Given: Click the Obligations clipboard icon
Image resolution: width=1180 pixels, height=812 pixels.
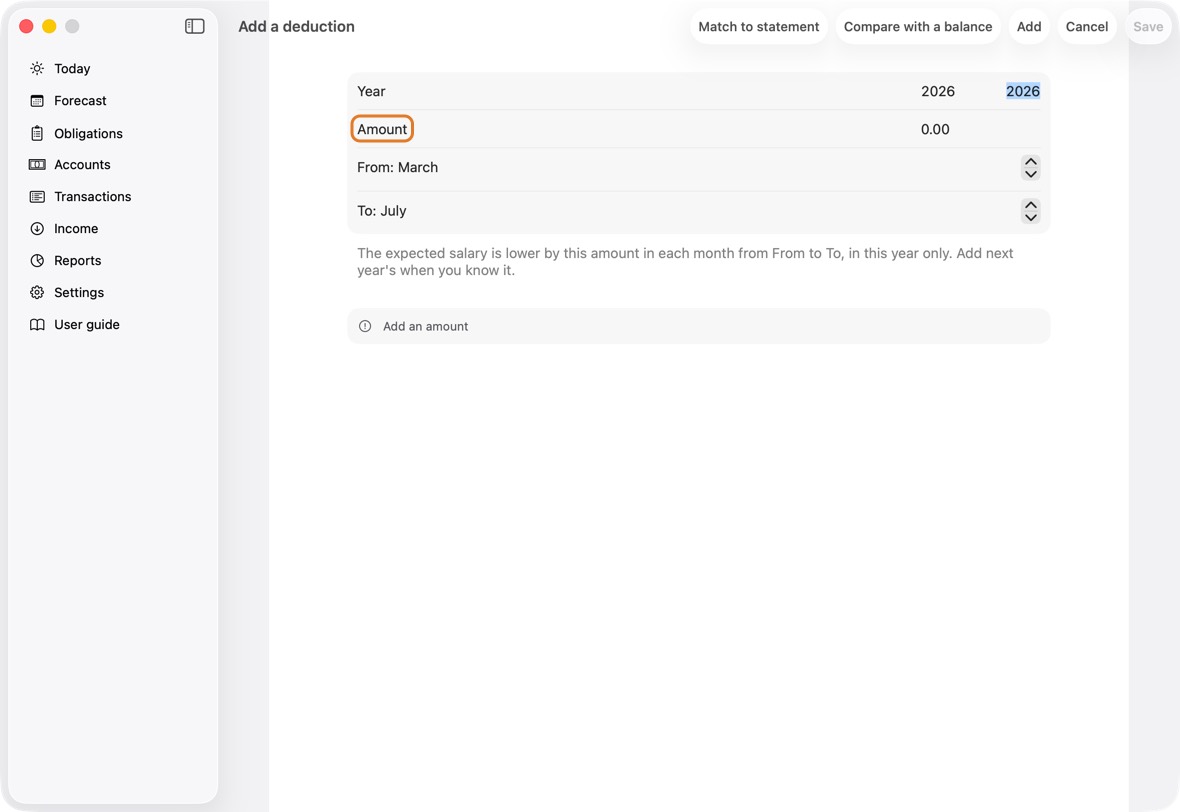Looking at the screenshot, I should (x=37, y=133).
